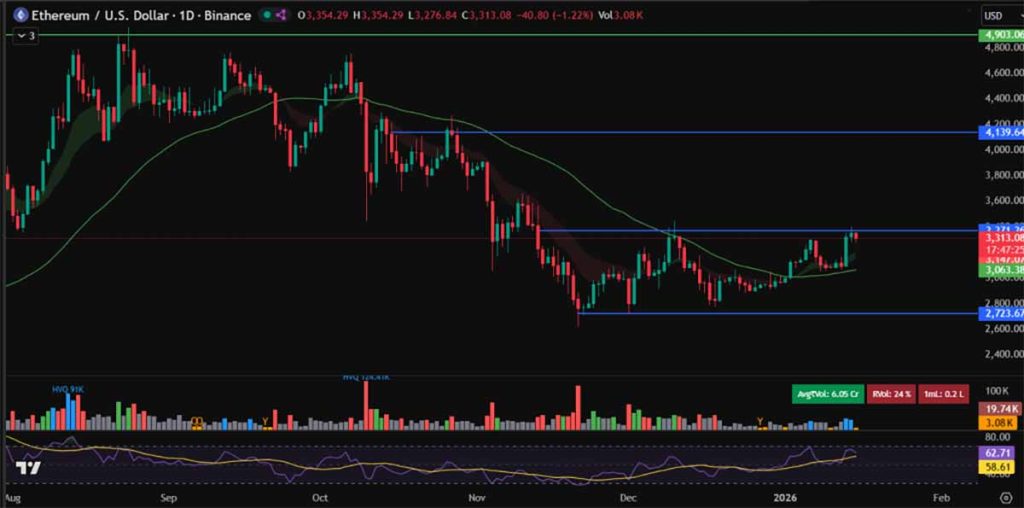The height and width of the screenshot is (508, 1024).
Task: Click the AvgVol: 6.05 Cr badge
Action: pyautogui.click(x=826, y=394)
